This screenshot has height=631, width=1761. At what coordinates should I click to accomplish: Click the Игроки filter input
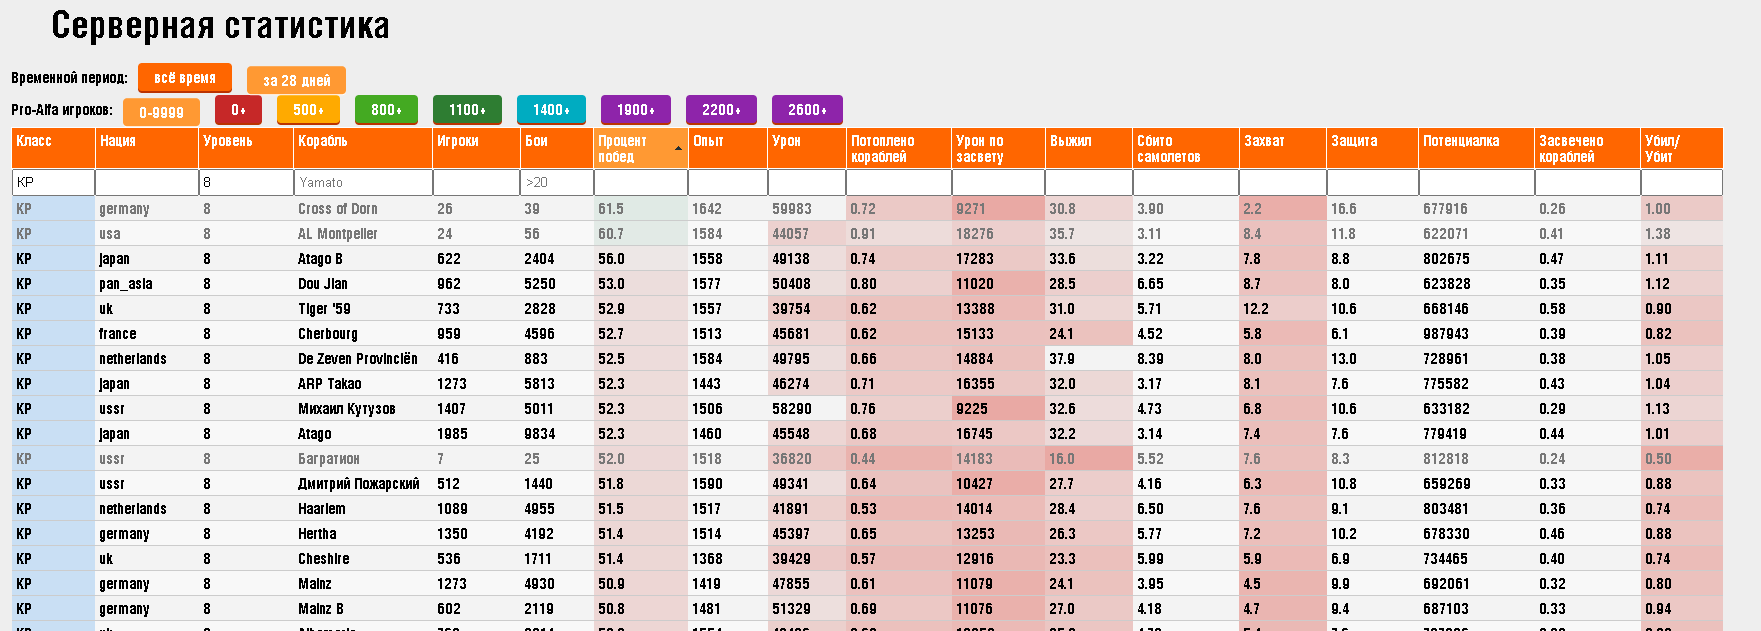coord(477,182)
